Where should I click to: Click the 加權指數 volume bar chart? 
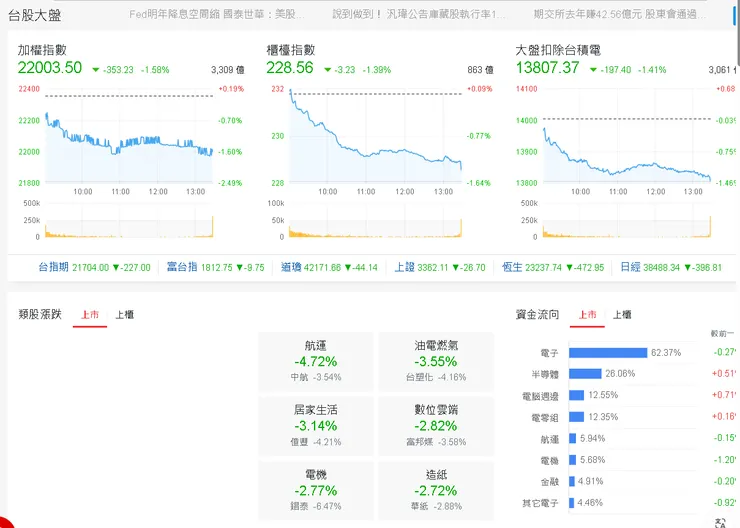(x=129, y=221)
